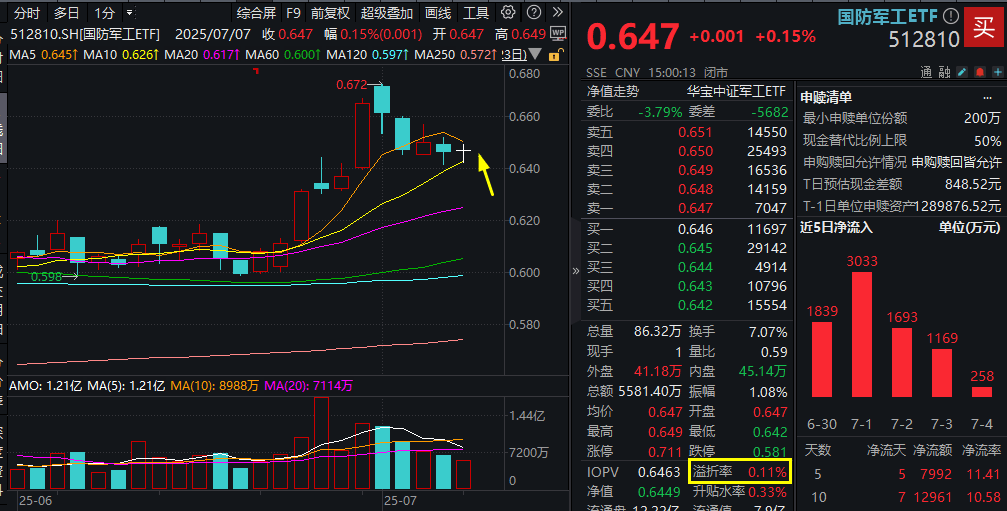This screenshot has width=1007, height=511.
Task: Click sell-one price 0.647 row
Action: (x=687, y=208)
